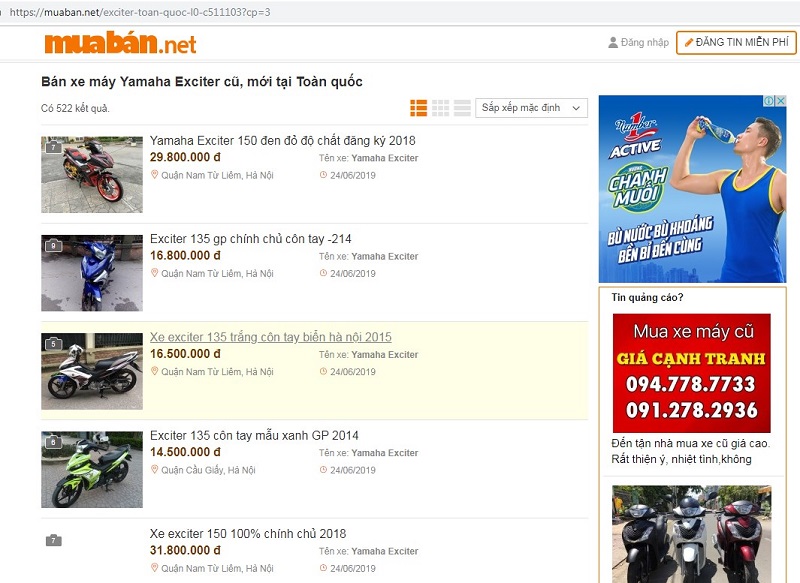
Task: Click price 16.800.000 đ
Action: tap(185, 256)
